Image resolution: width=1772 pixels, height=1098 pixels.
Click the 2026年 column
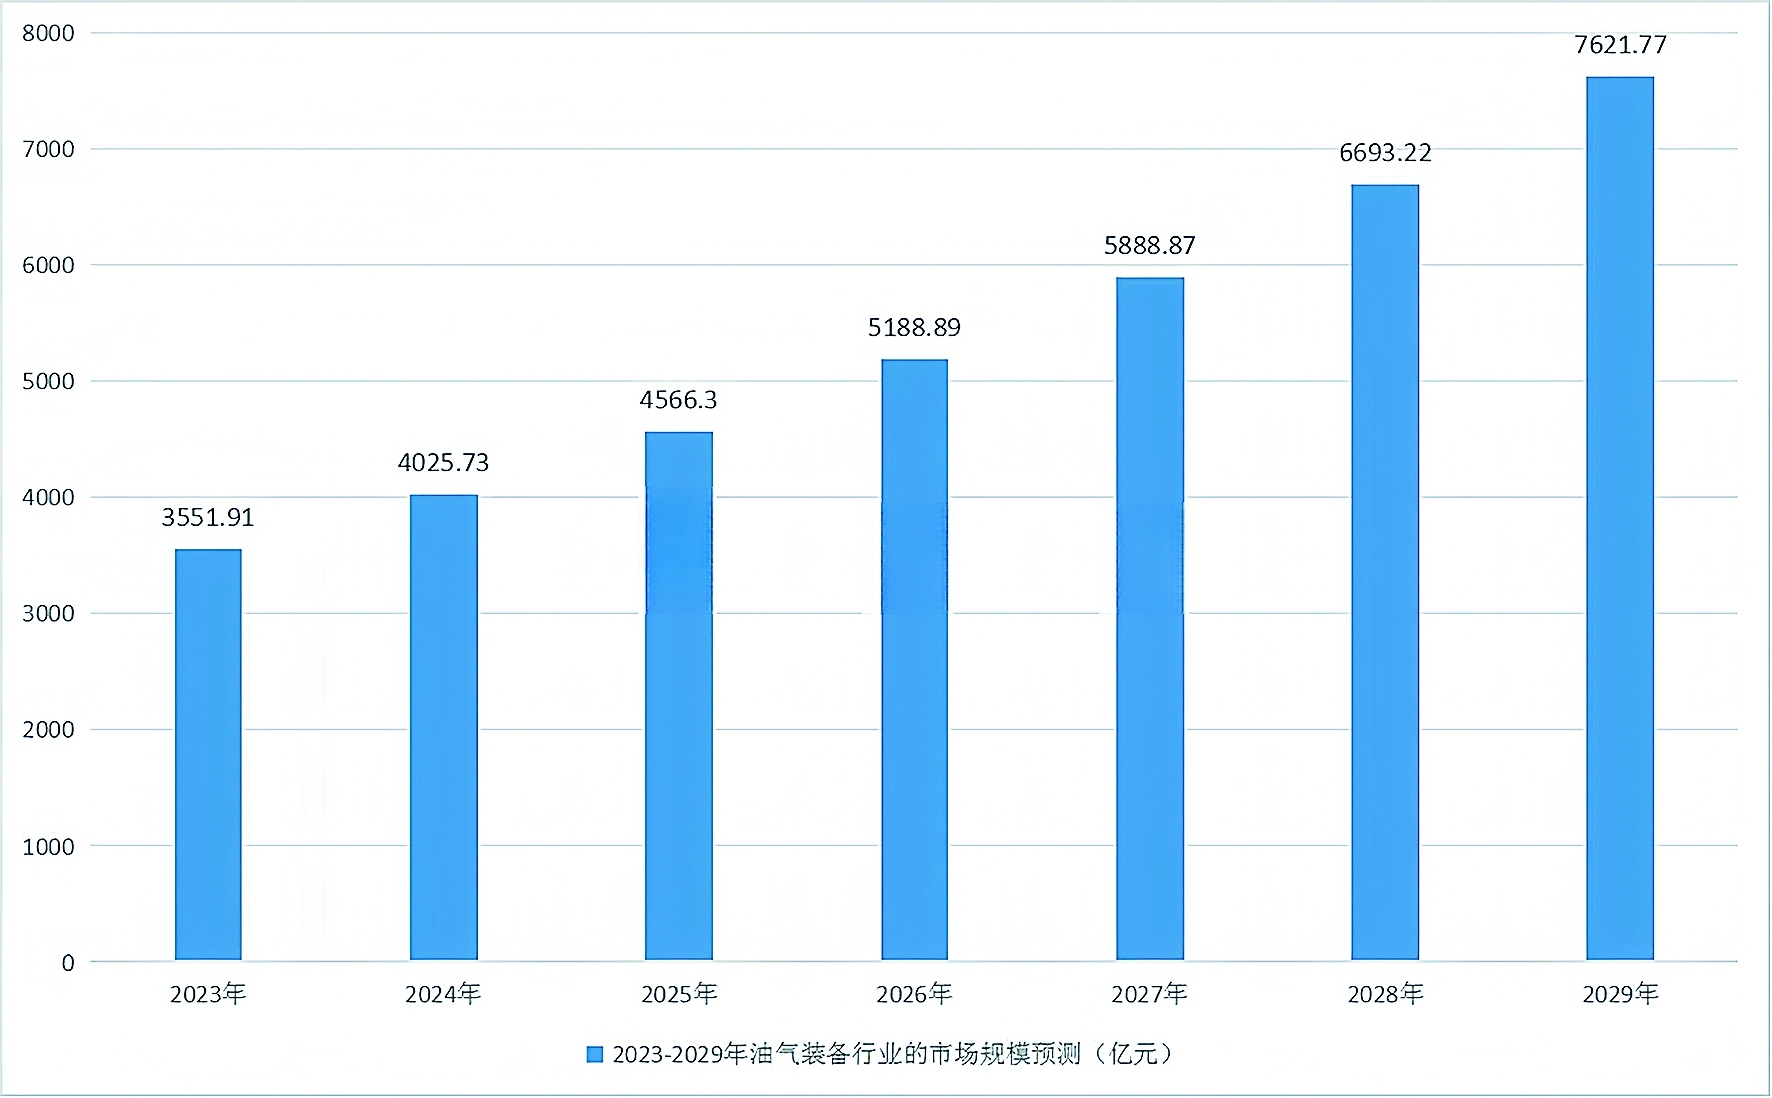pyautogui.click(x=914, y=660)
